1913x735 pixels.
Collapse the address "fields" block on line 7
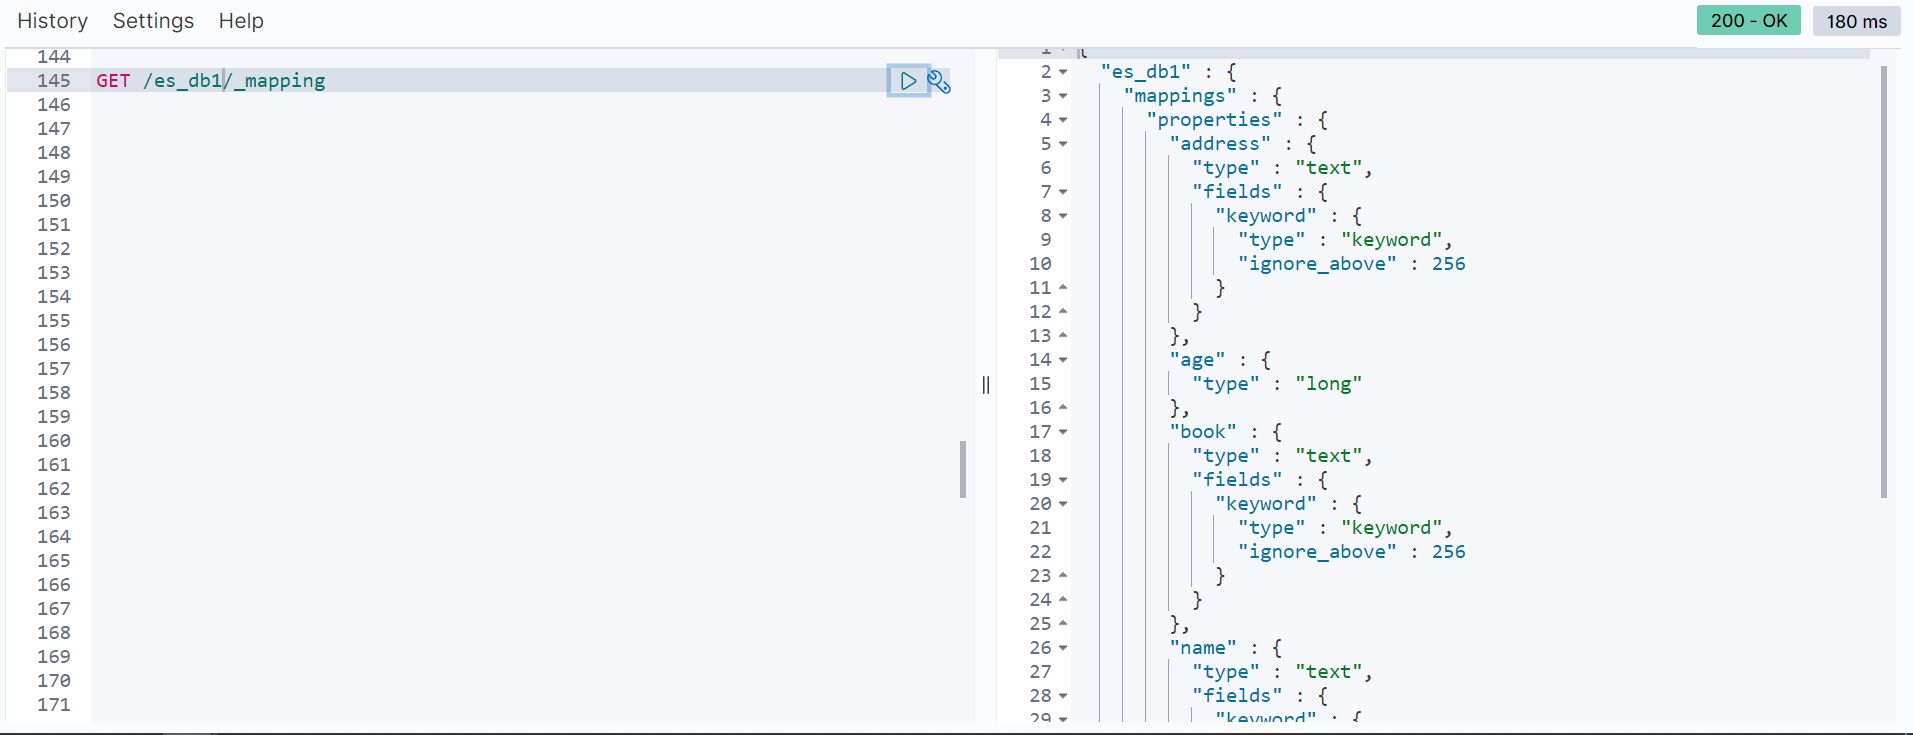(1063, 192)
